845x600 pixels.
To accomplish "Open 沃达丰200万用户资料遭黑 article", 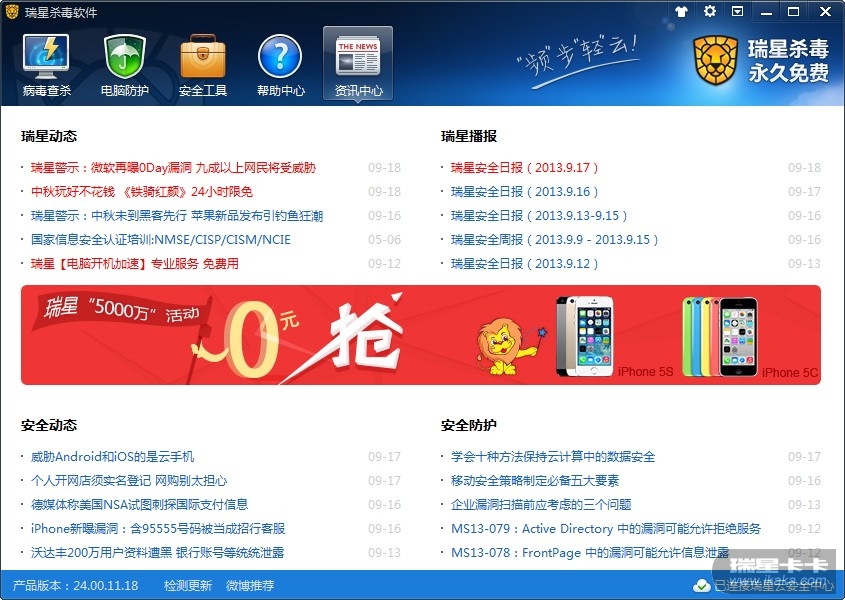I will point(157,553).
